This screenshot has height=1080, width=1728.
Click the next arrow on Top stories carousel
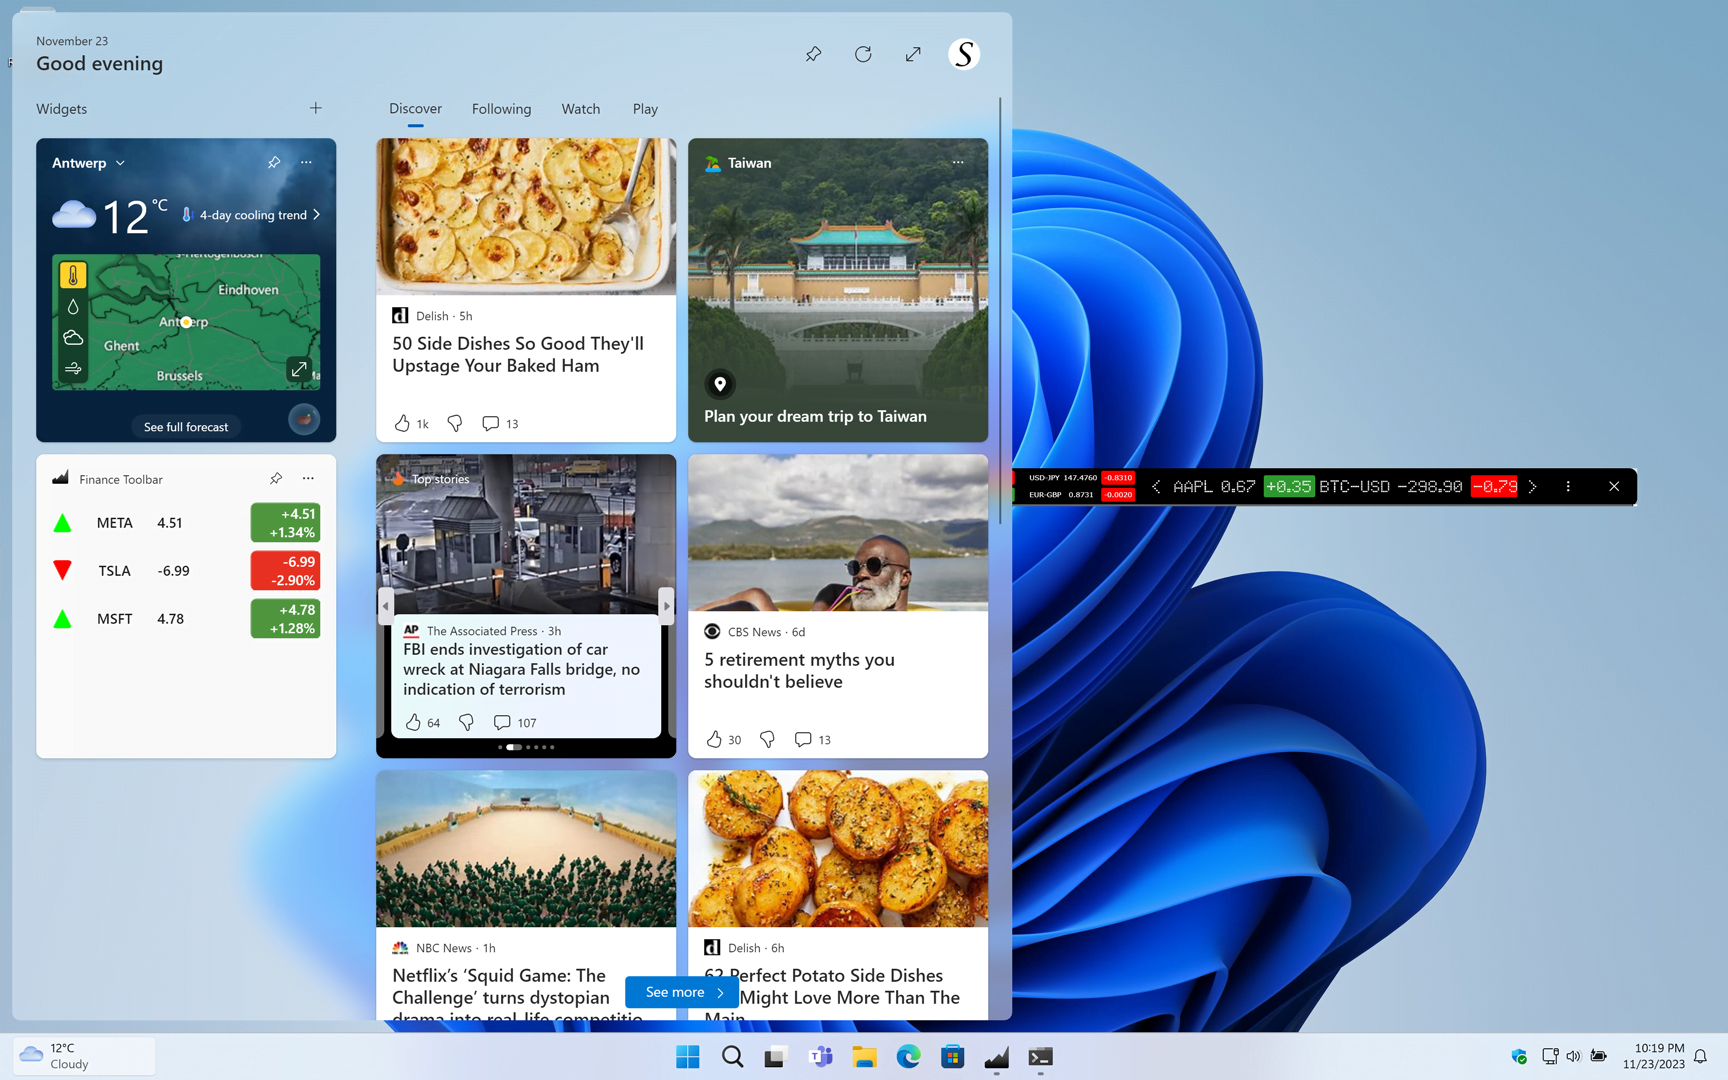pos(666,605)
